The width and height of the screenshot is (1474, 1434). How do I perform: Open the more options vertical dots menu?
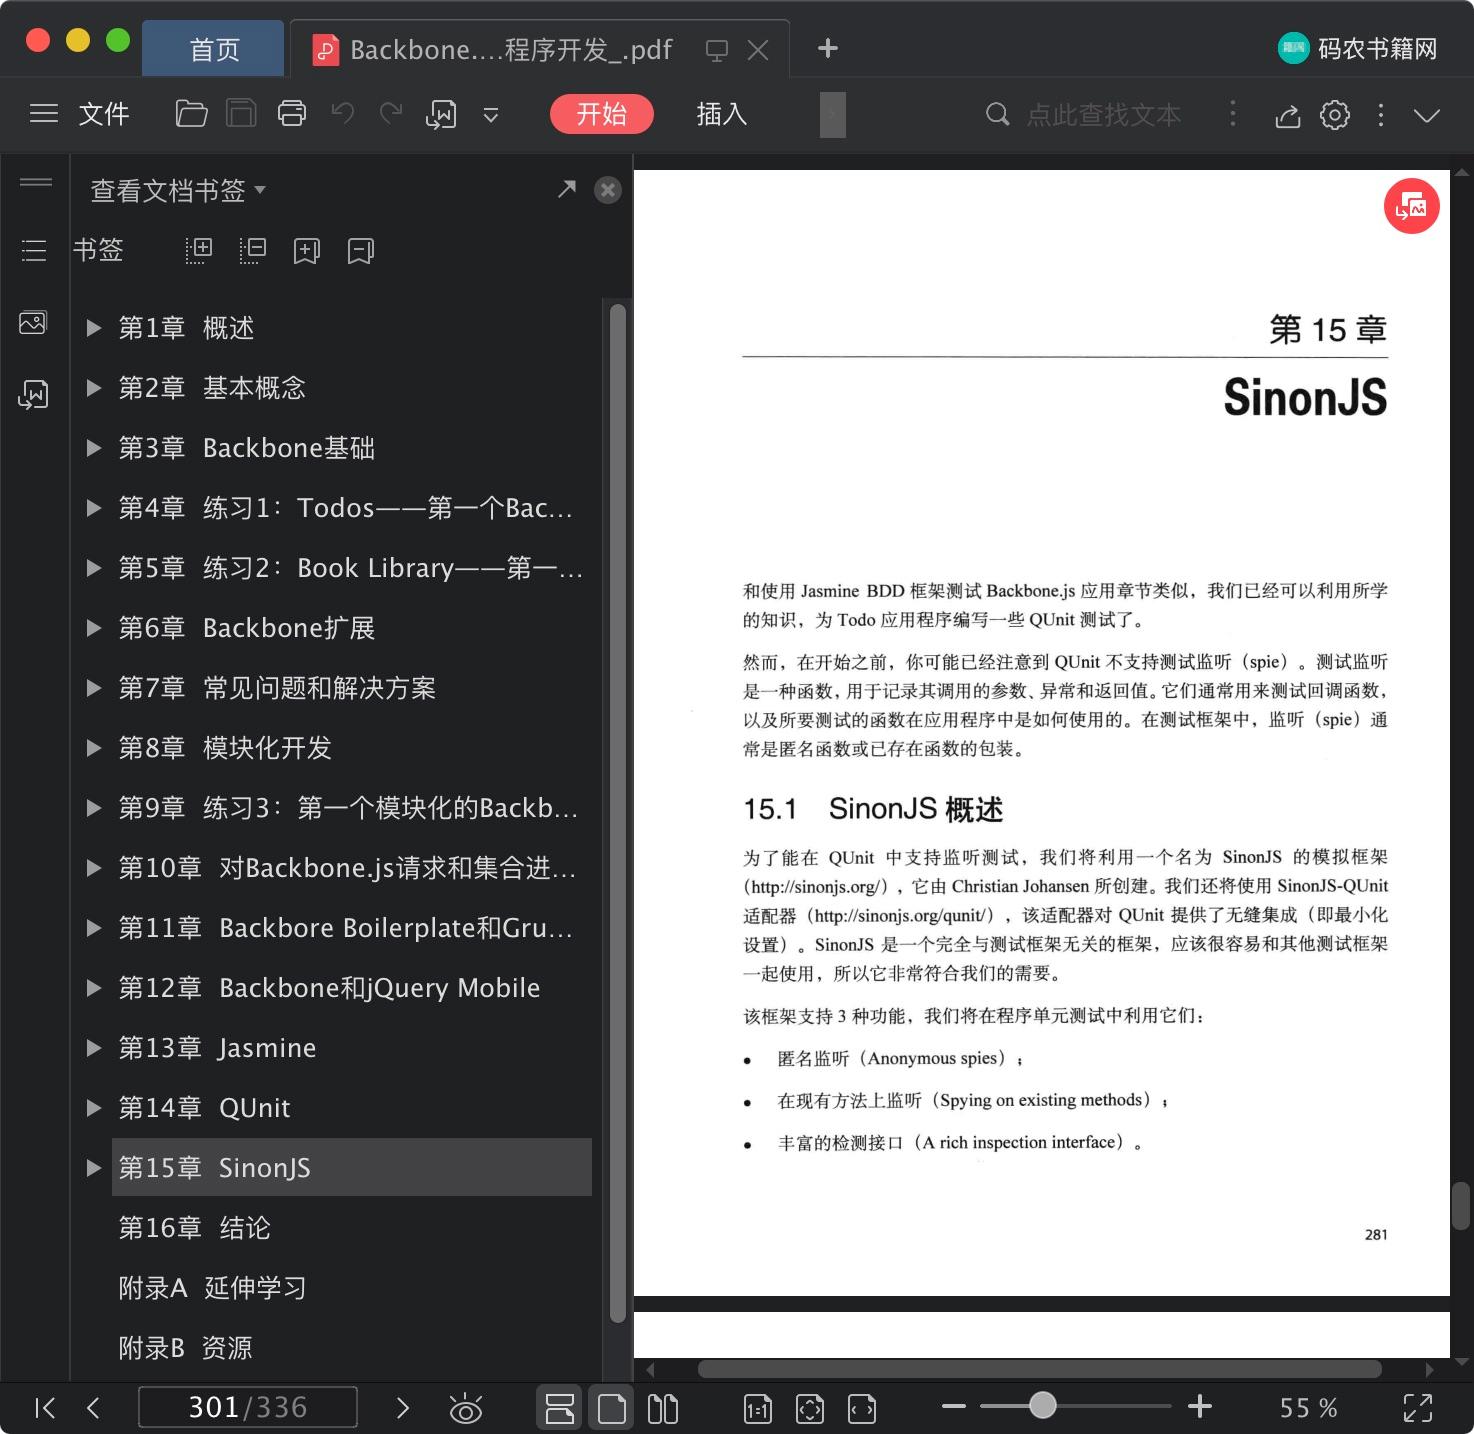click(1381, 115)
